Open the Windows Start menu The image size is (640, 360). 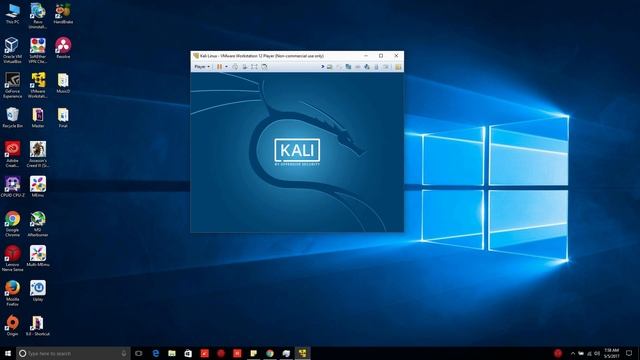tap(8, 353)
